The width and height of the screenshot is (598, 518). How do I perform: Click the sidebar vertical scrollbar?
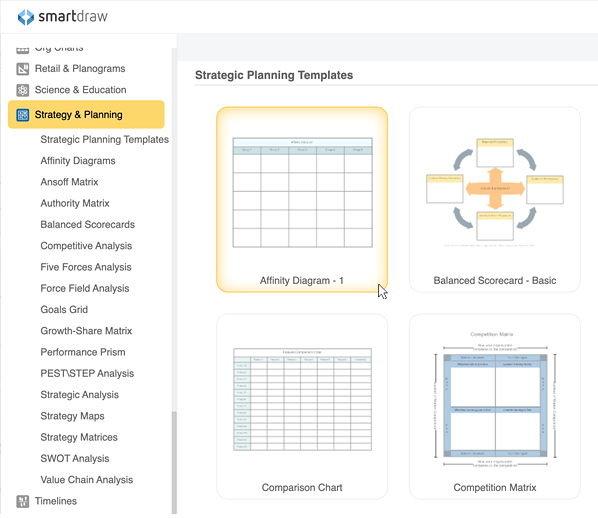pyautogui.click(x=174, y=463)
